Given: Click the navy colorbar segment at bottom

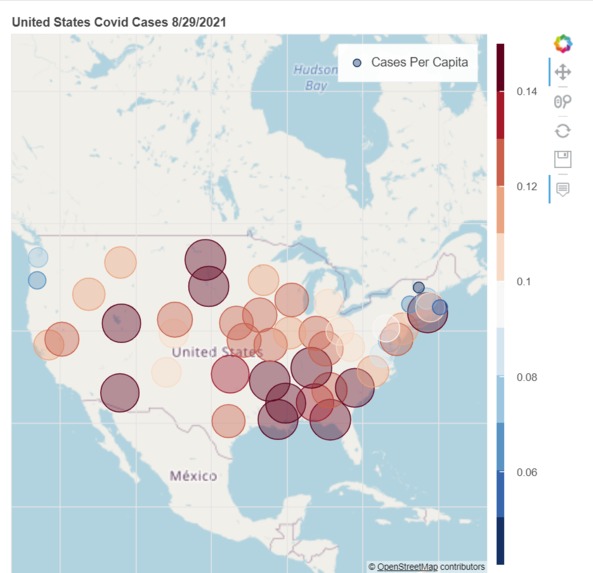Looking at the screenshot, I should (x=500, y=541).
